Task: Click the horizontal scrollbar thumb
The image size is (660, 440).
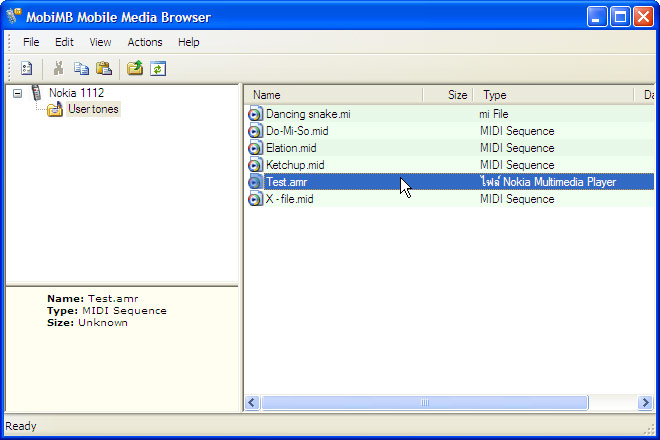Action: coord(424,403)
